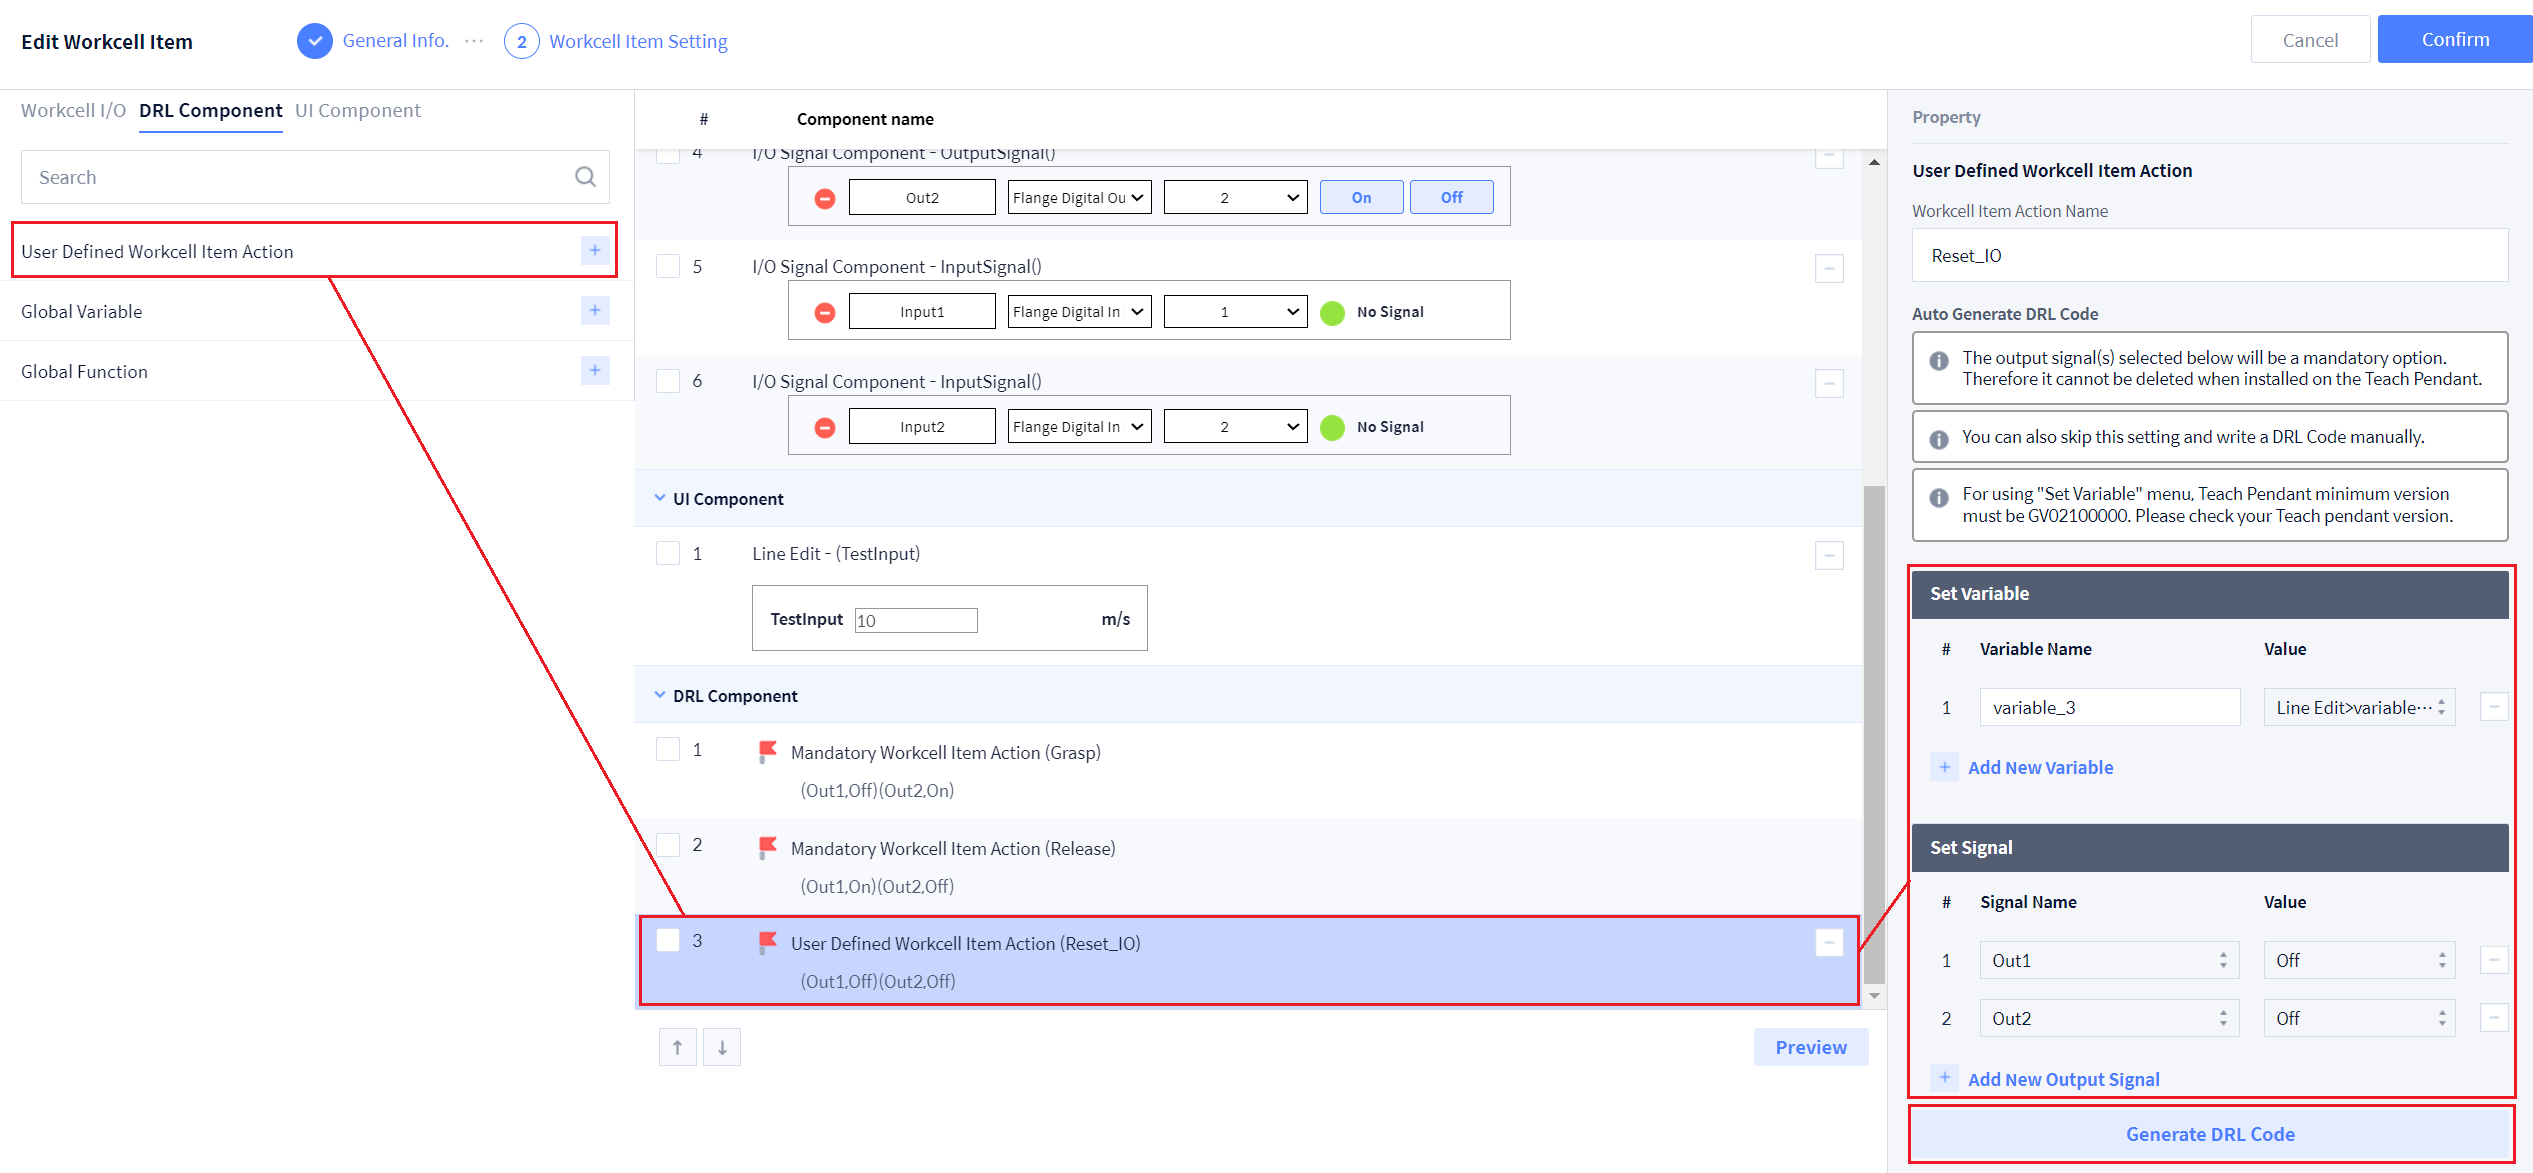Switch to UI Component tab

357,111
